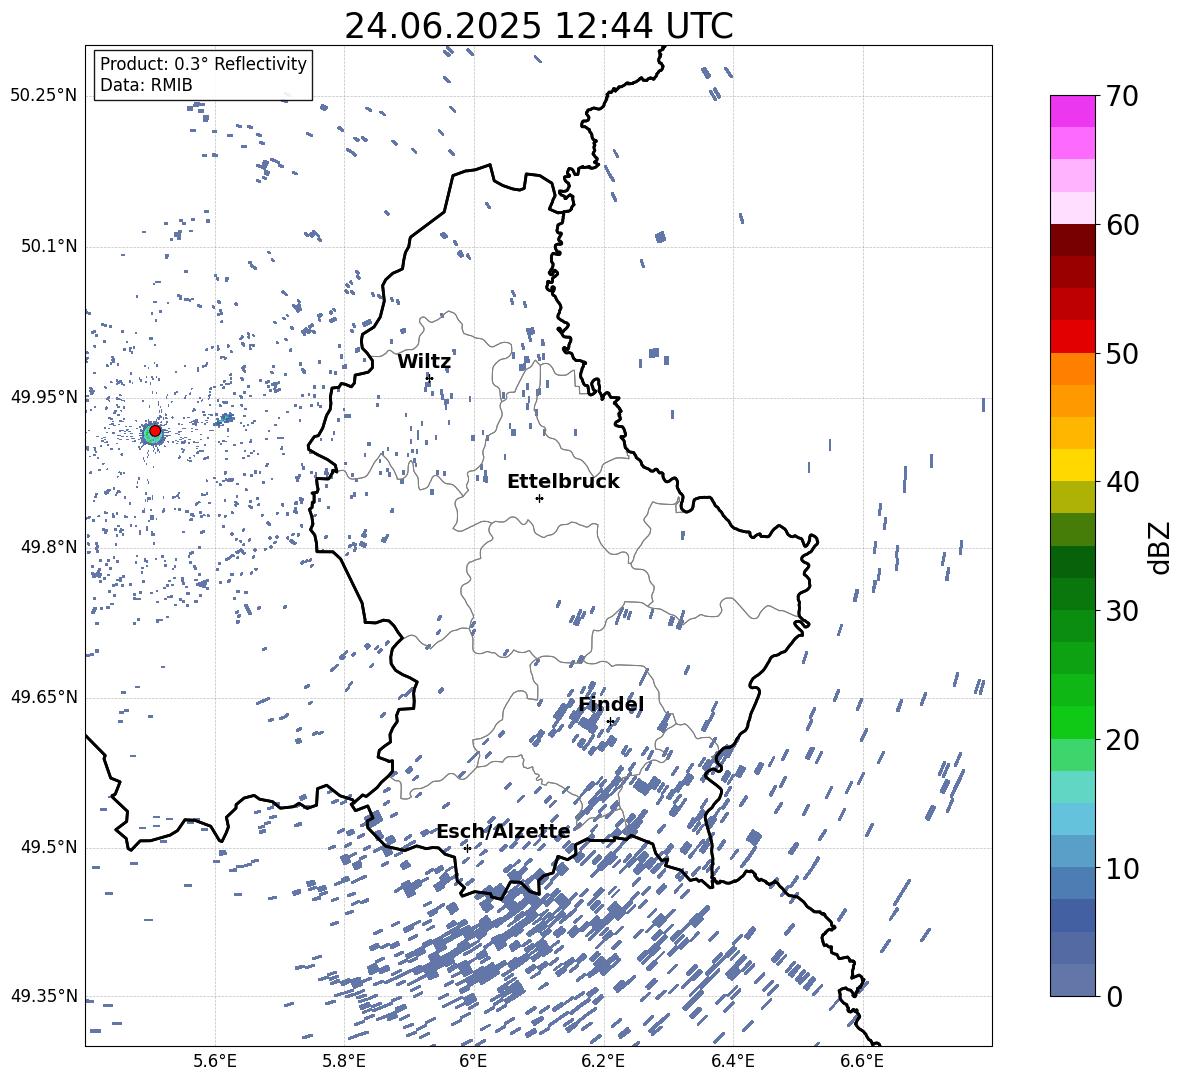
Task: Click the 0 colorbar tick label
Action: click(x=1114, y=996)
